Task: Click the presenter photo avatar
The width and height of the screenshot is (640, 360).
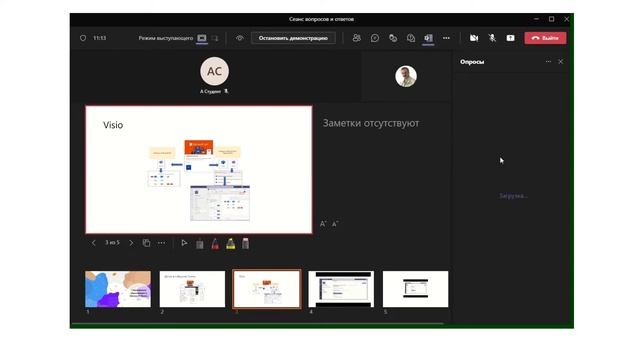Action: pos(406,76)
